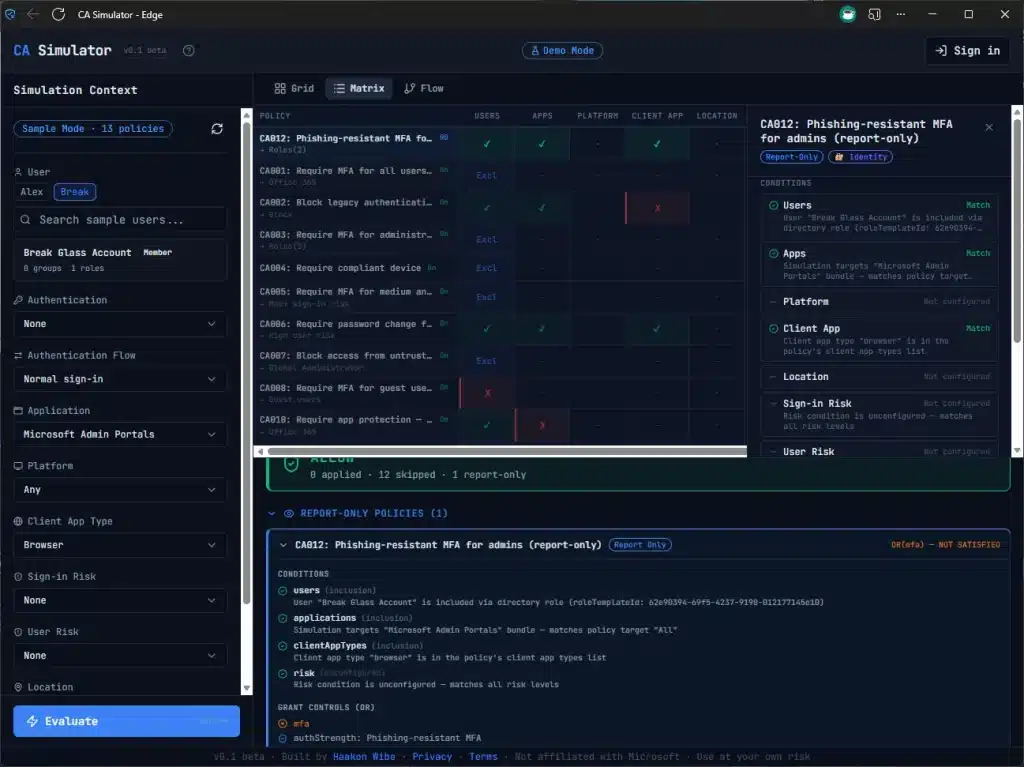Image resolution: width=1024 pixels, height=767 pixels.
Task: Refresh sample policies with the reload icon
Action: click(217, 129)
